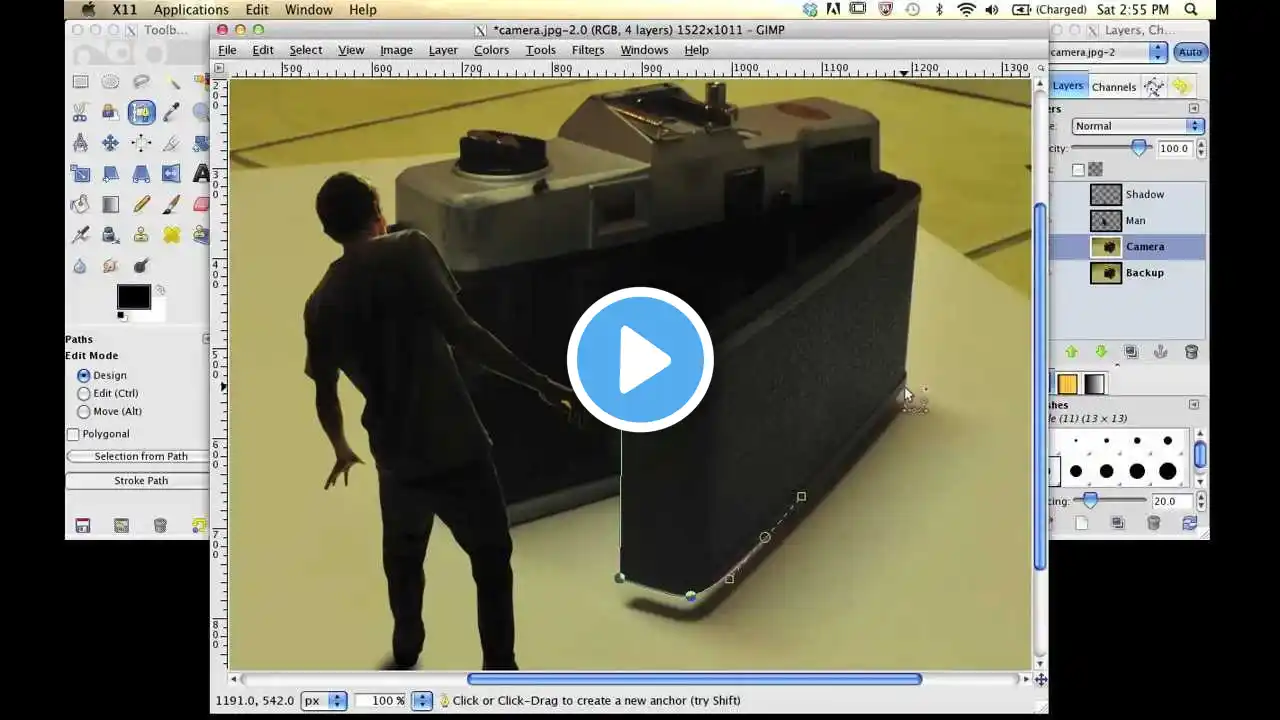1280x720 pixels.
Task: Click the Selection from Path button
Action: pos(140,456)
